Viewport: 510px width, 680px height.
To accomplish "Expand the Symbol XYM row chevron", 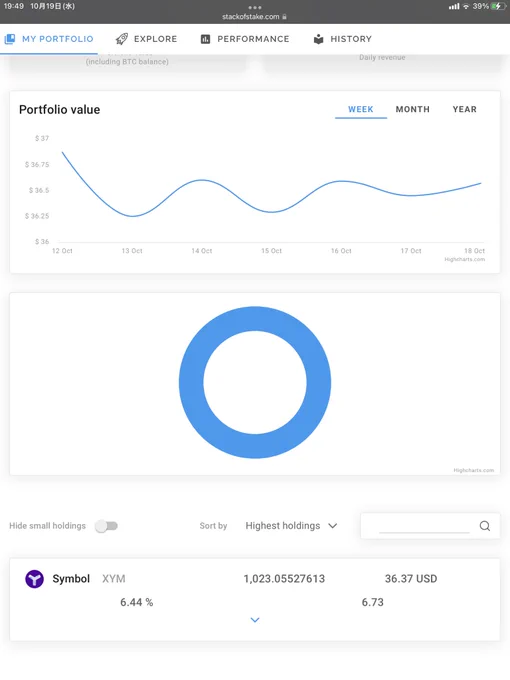I will pos(255,620).
